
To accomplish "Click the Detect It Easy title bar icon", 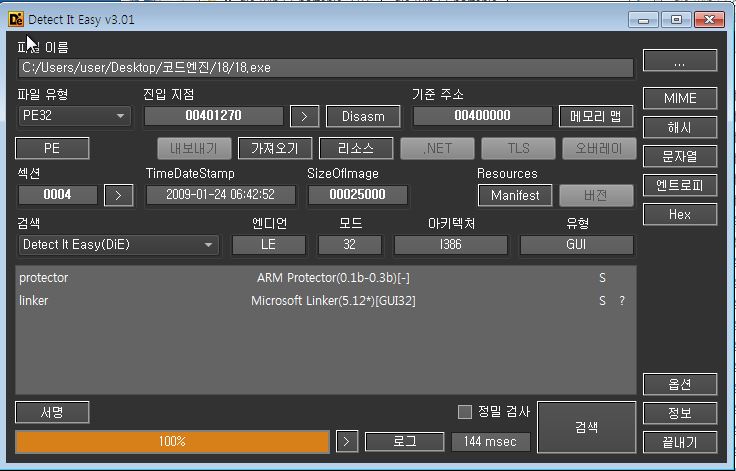I will tap(15, 19).
